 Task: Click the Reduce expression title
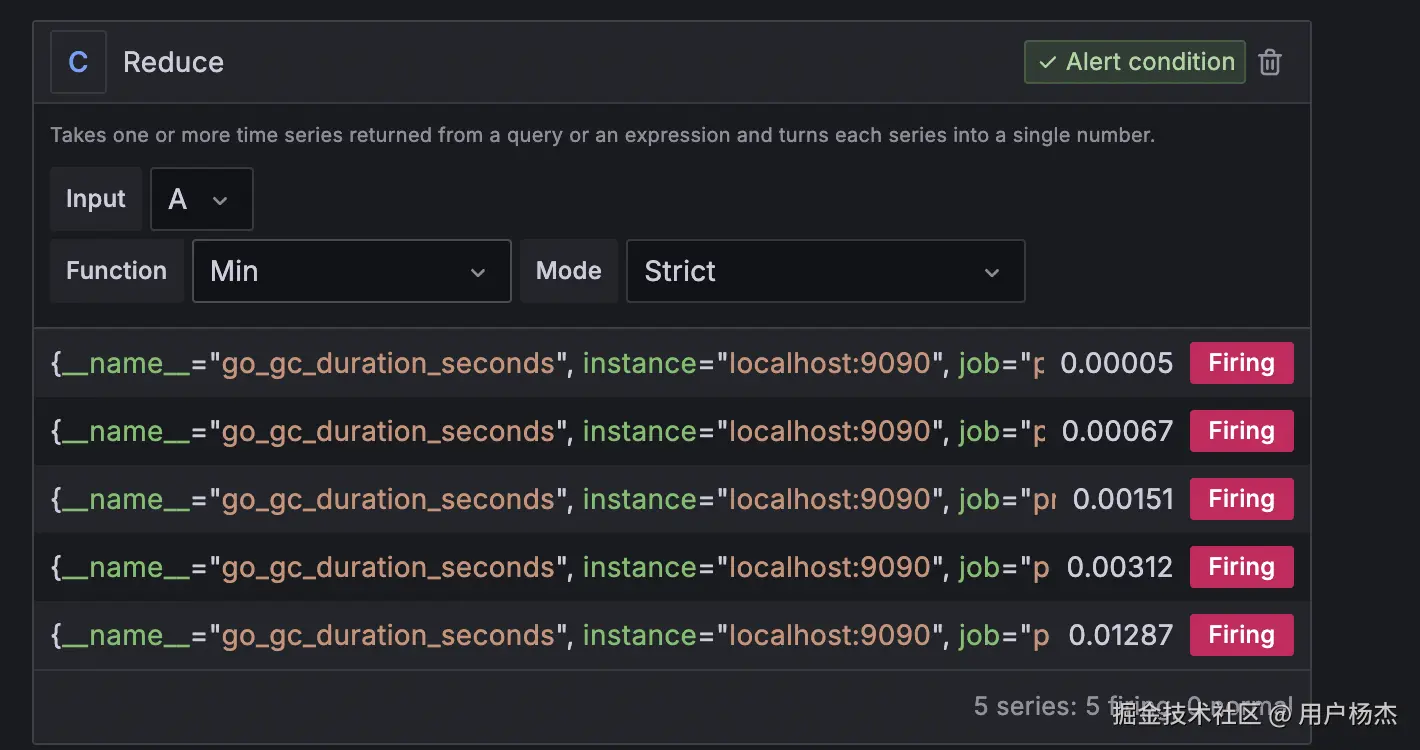(173, 62)
